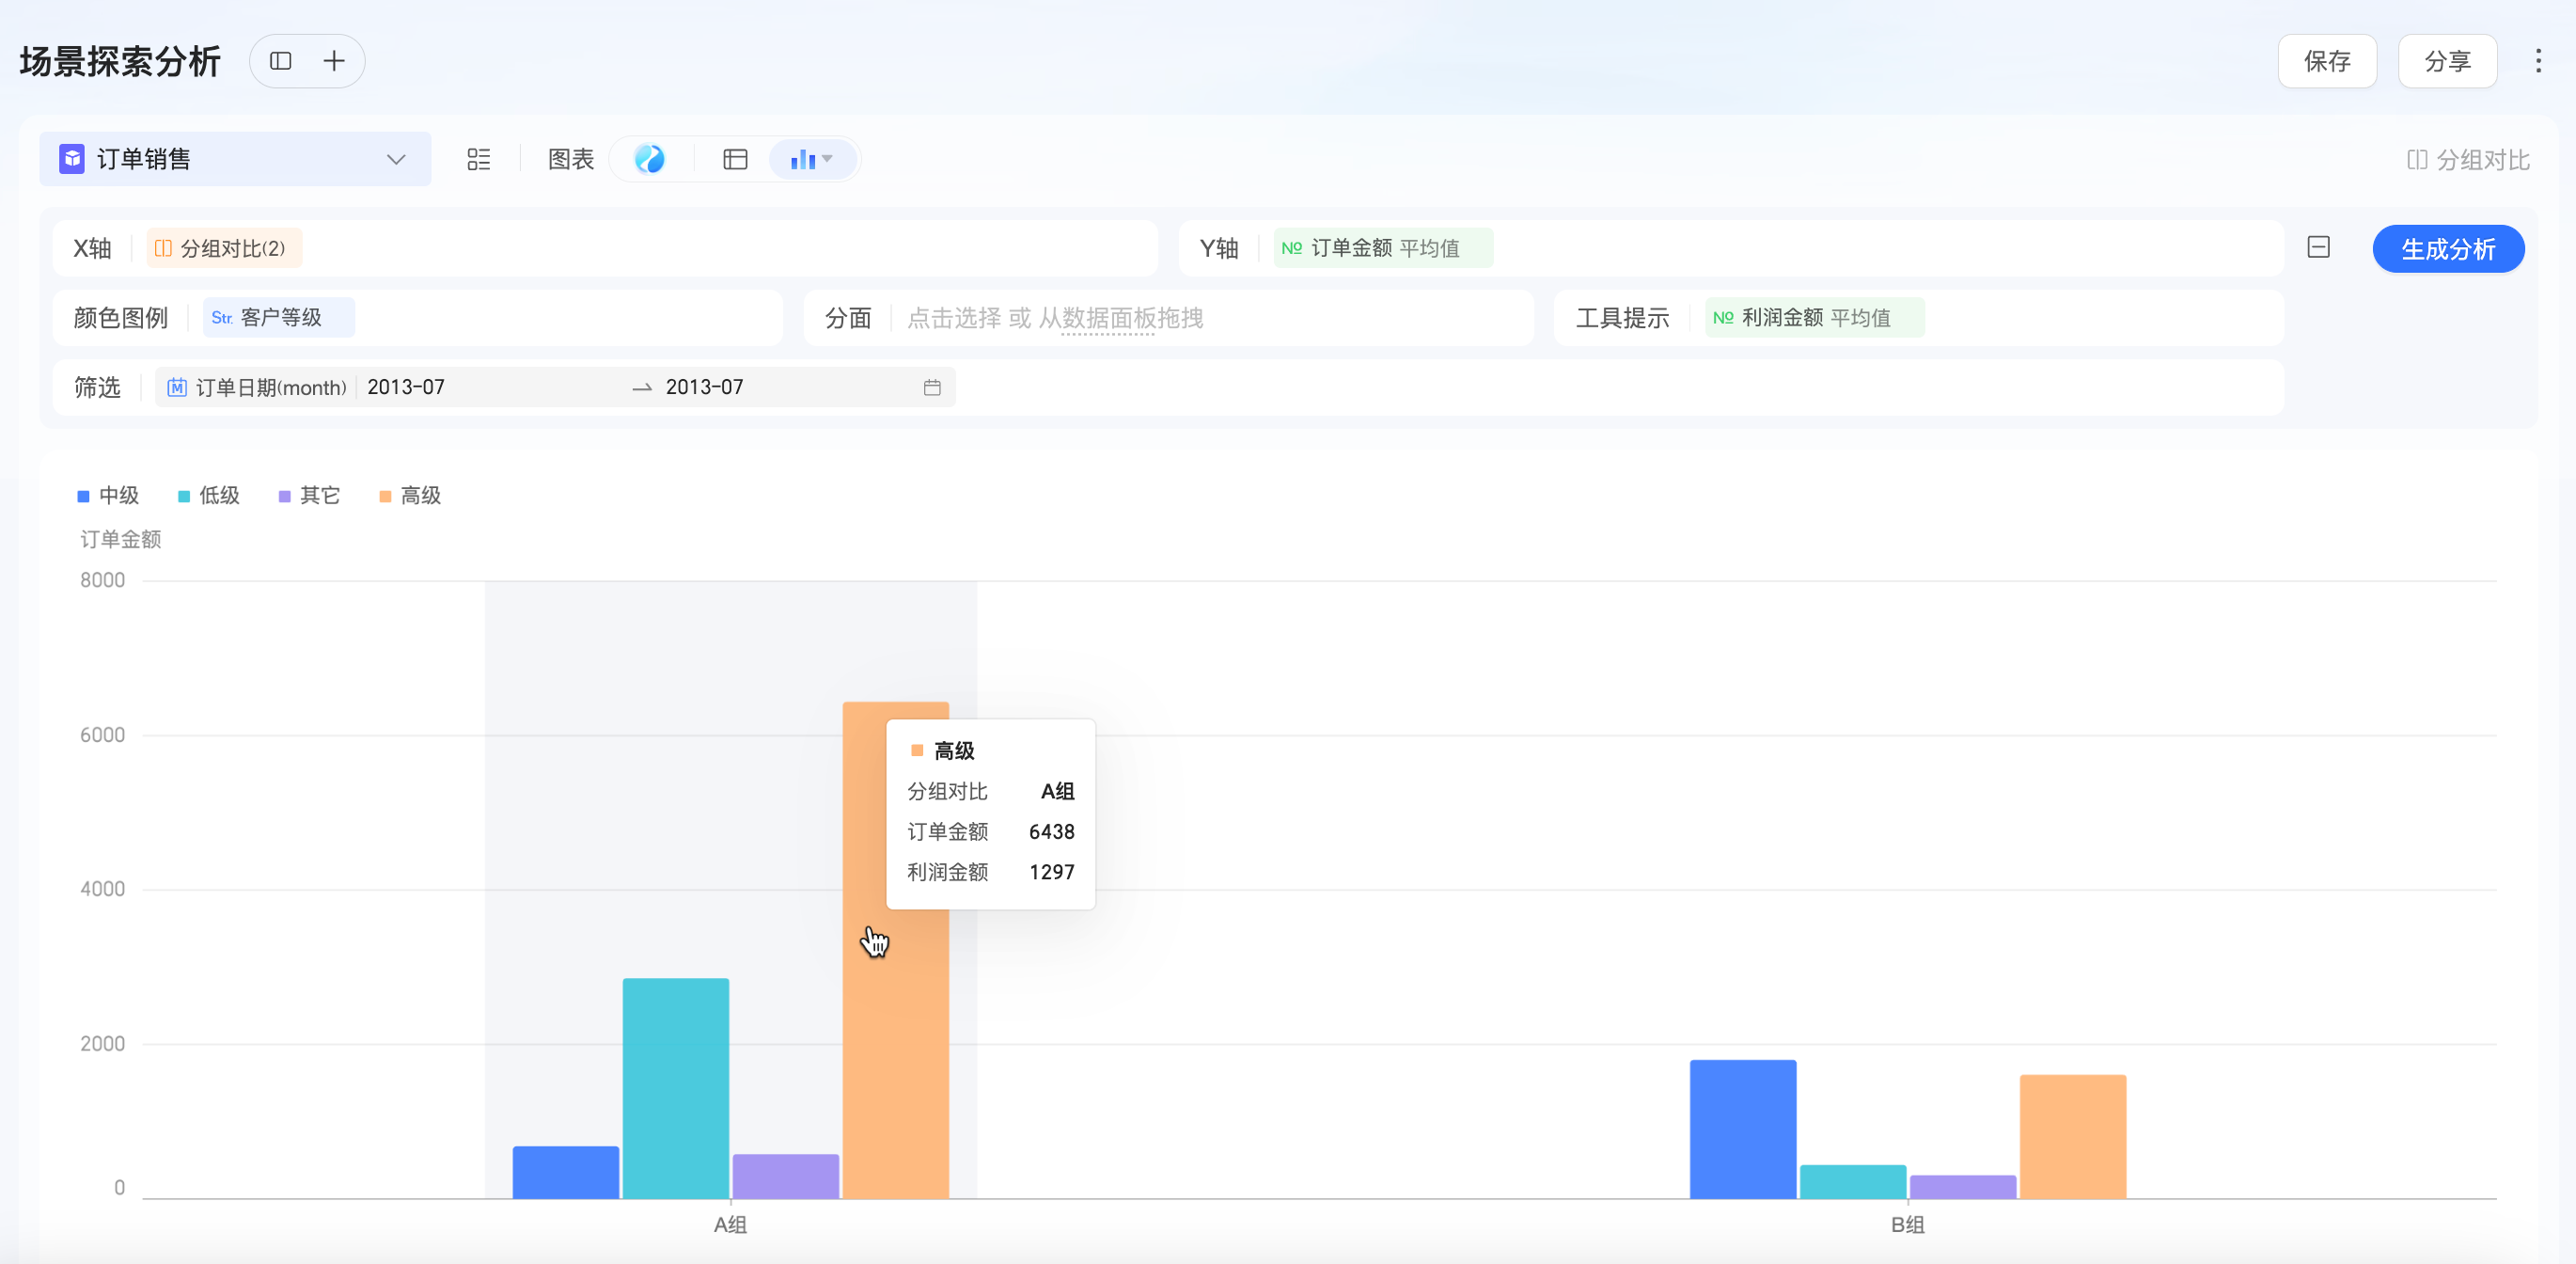Open 订单金额 平均值 Y-axis field options
2576x1264 pixels.
1383,248
